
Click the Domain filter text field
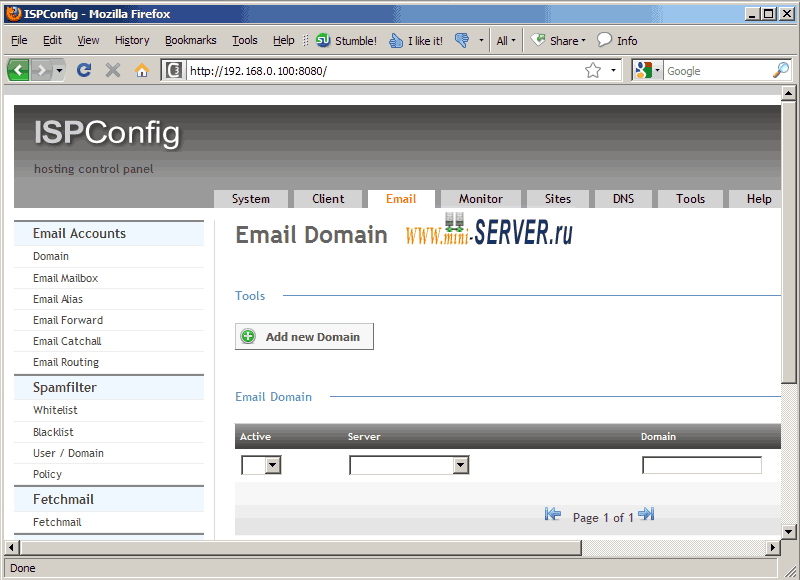pyautogui.click(x=702, y=465)
